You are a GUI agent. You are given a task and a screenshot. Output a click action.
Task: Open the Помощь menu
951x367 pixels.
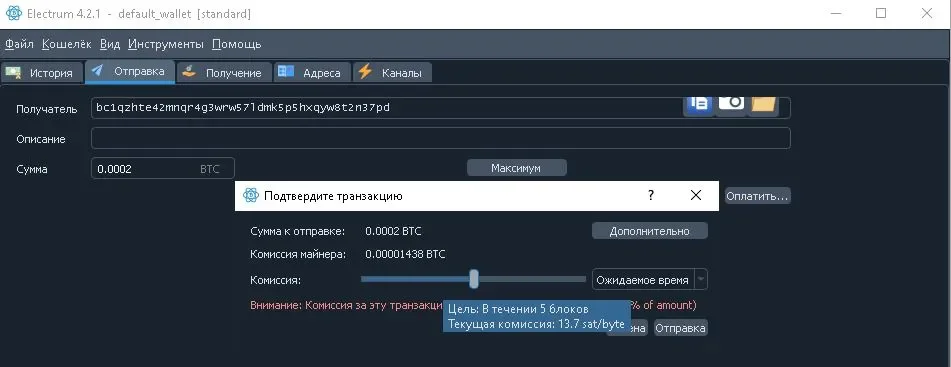(237, 44)
